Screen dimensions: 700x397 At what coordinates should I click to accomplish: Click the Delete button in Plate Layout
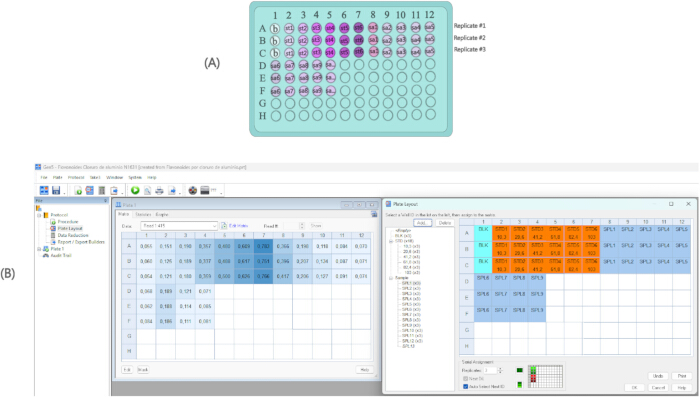[x=444, y=223]
